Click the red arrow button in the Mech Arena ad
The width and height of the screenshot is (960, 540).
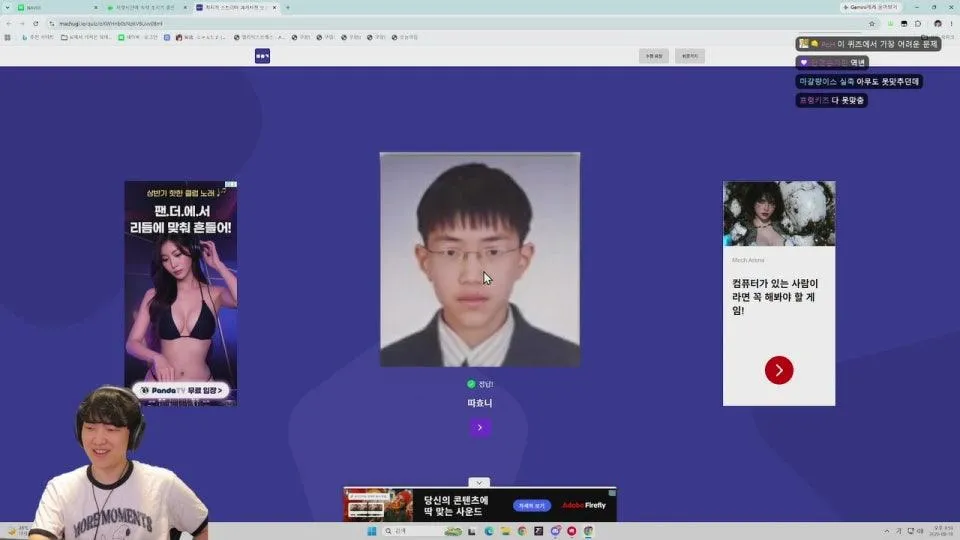779,370
